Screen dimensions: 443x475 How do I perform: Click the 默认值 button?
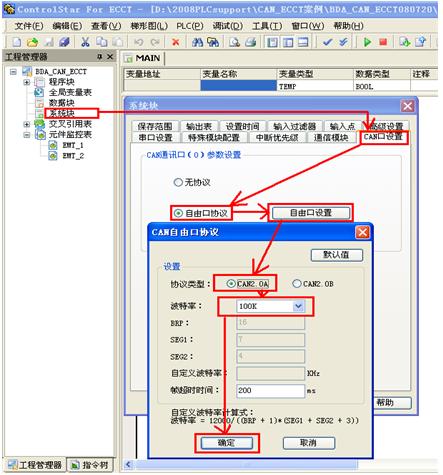click(x=337, y=255)
